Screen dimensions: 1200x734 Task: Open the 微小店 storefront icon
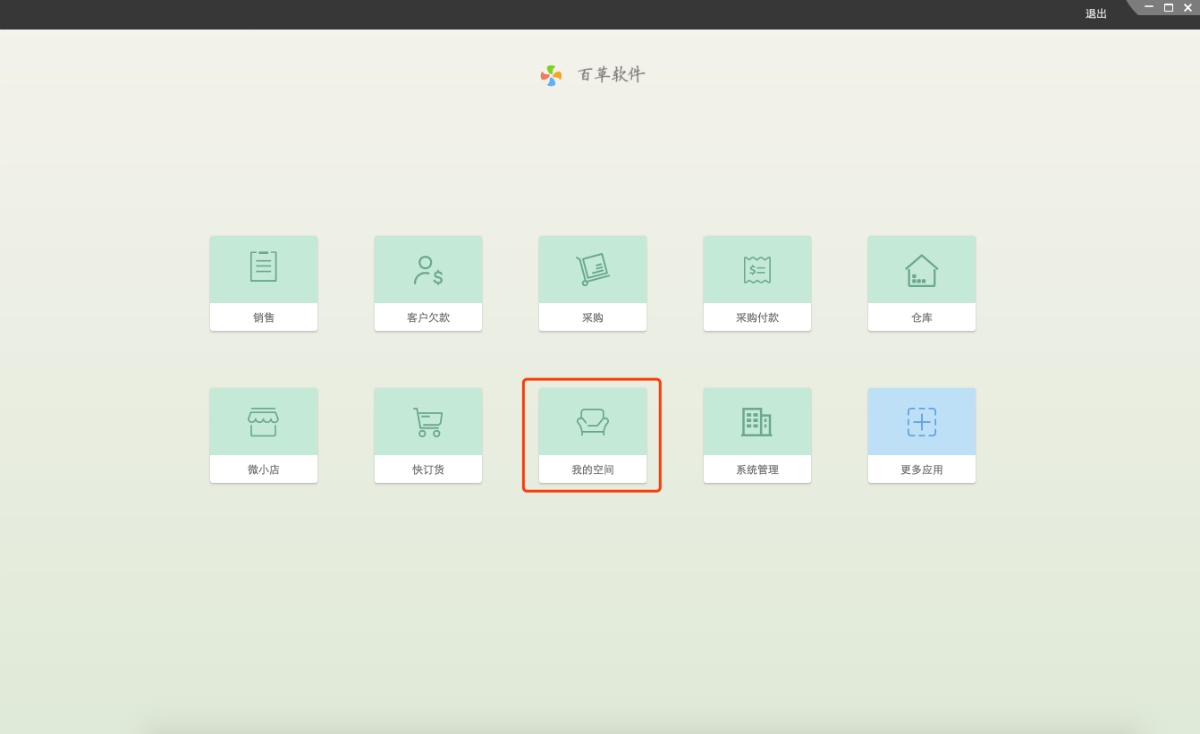pos(263,421)
